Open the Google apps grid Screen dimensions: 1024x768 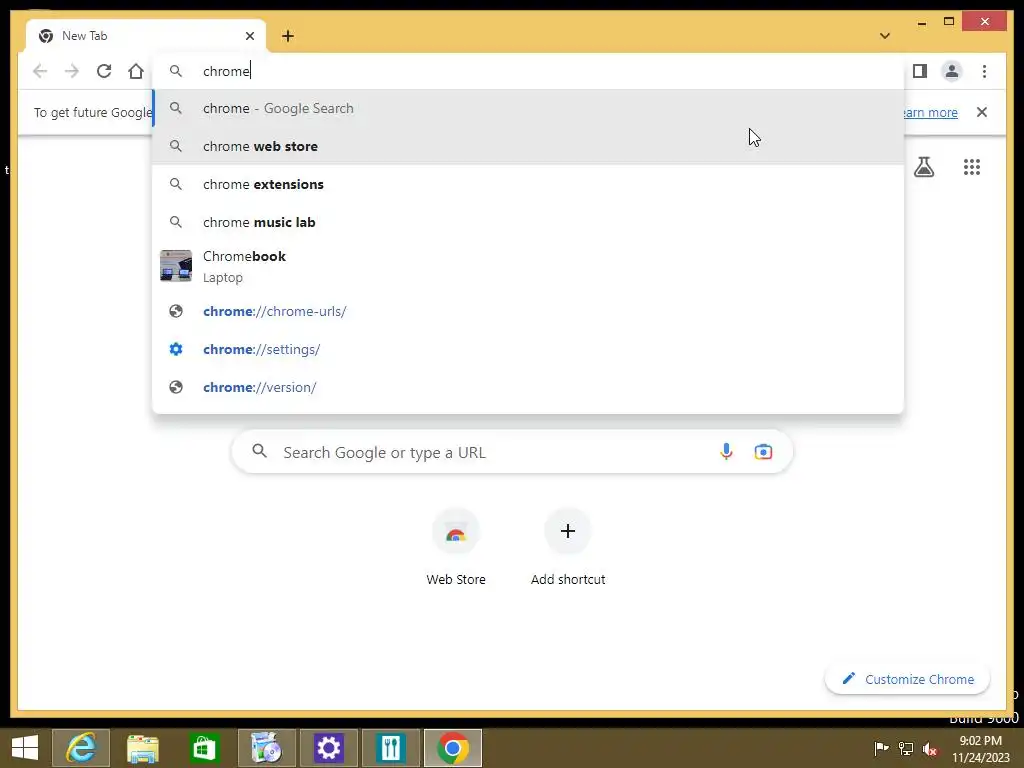pos(972,167)
